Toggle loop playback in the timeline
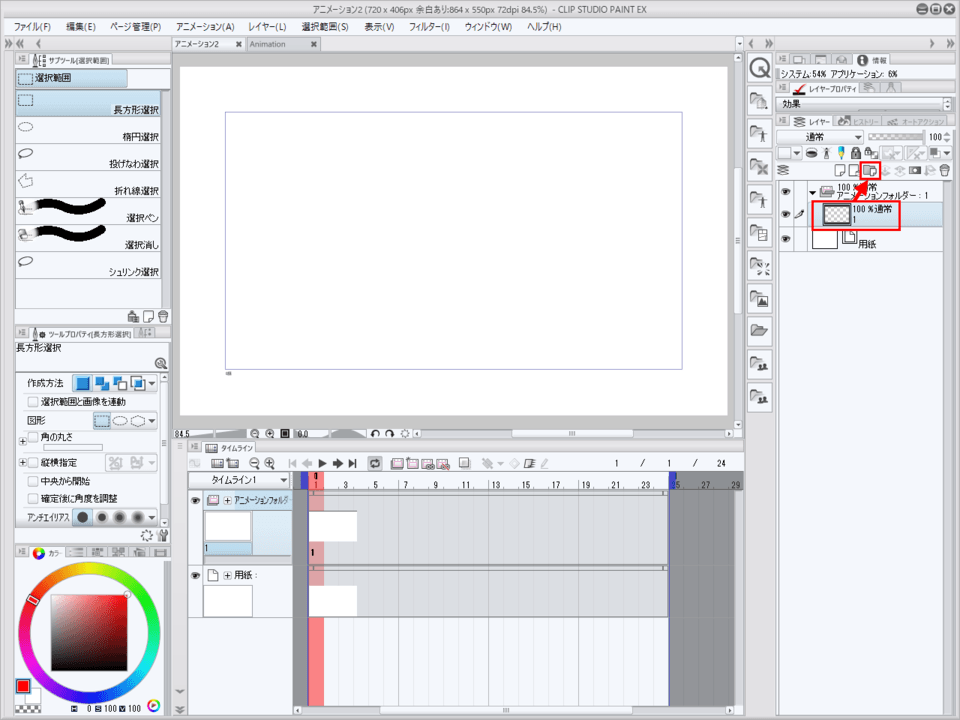Viewport: 960px width, 720px height. point(375,463)
